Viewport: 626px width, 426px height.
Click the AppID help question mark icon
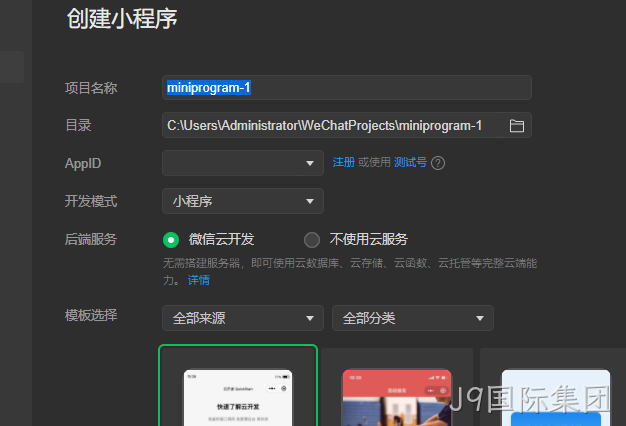(x=438, y=163)
